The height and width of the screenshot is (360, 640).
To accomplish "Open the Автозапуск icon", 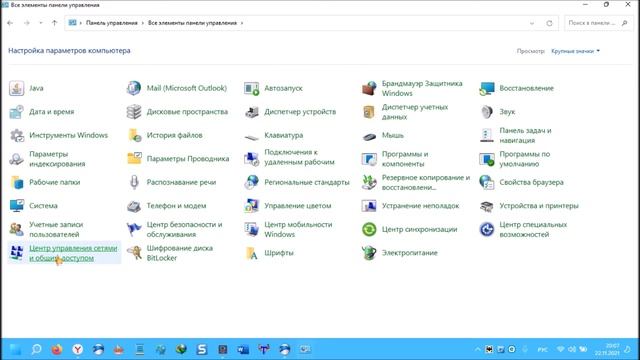I will [251, 88].
